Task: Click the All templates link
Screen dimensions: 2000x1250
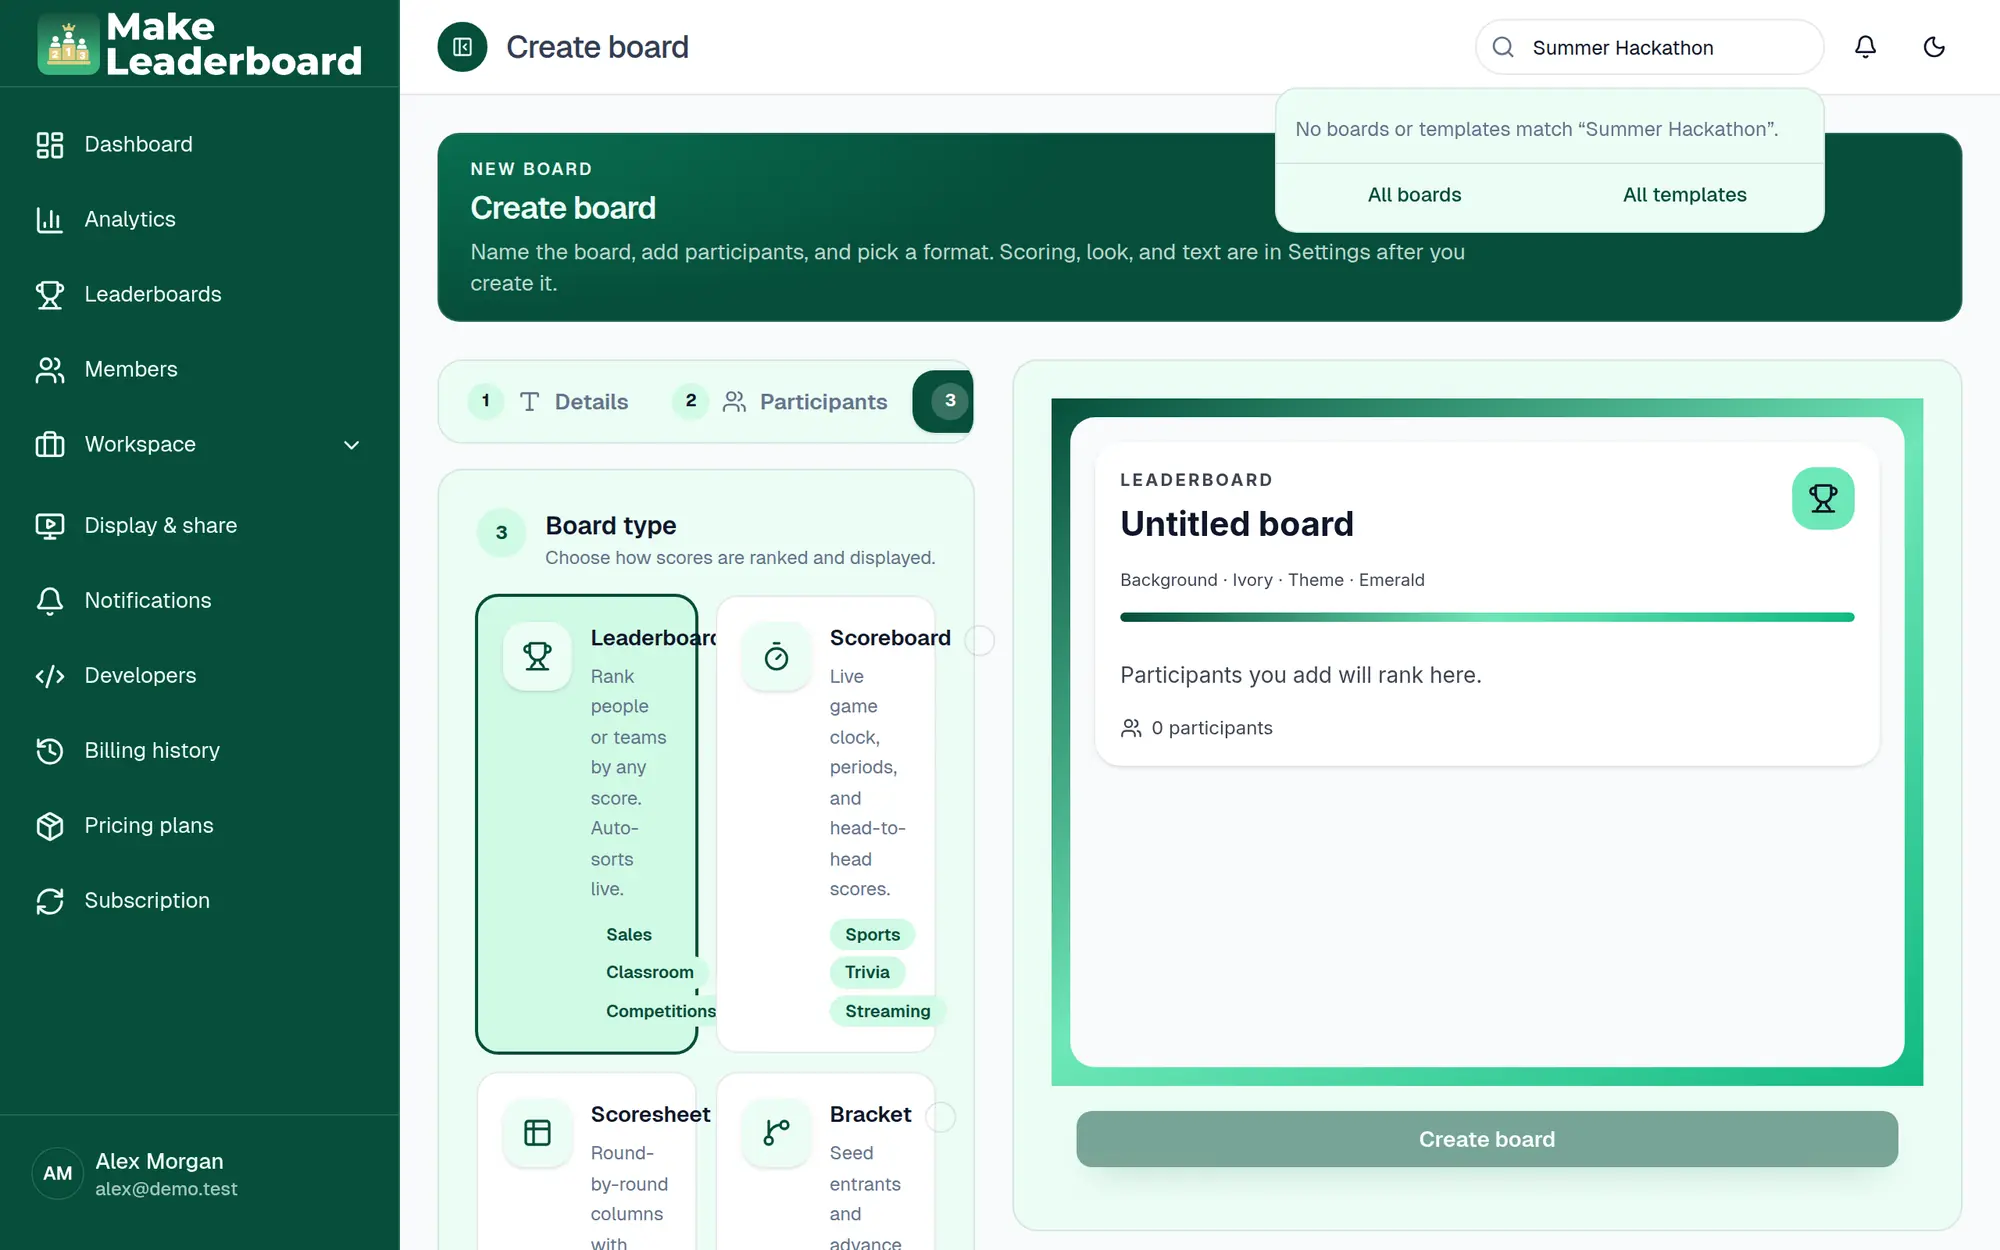Action: pyautogui.click(x=1685, y=195)
